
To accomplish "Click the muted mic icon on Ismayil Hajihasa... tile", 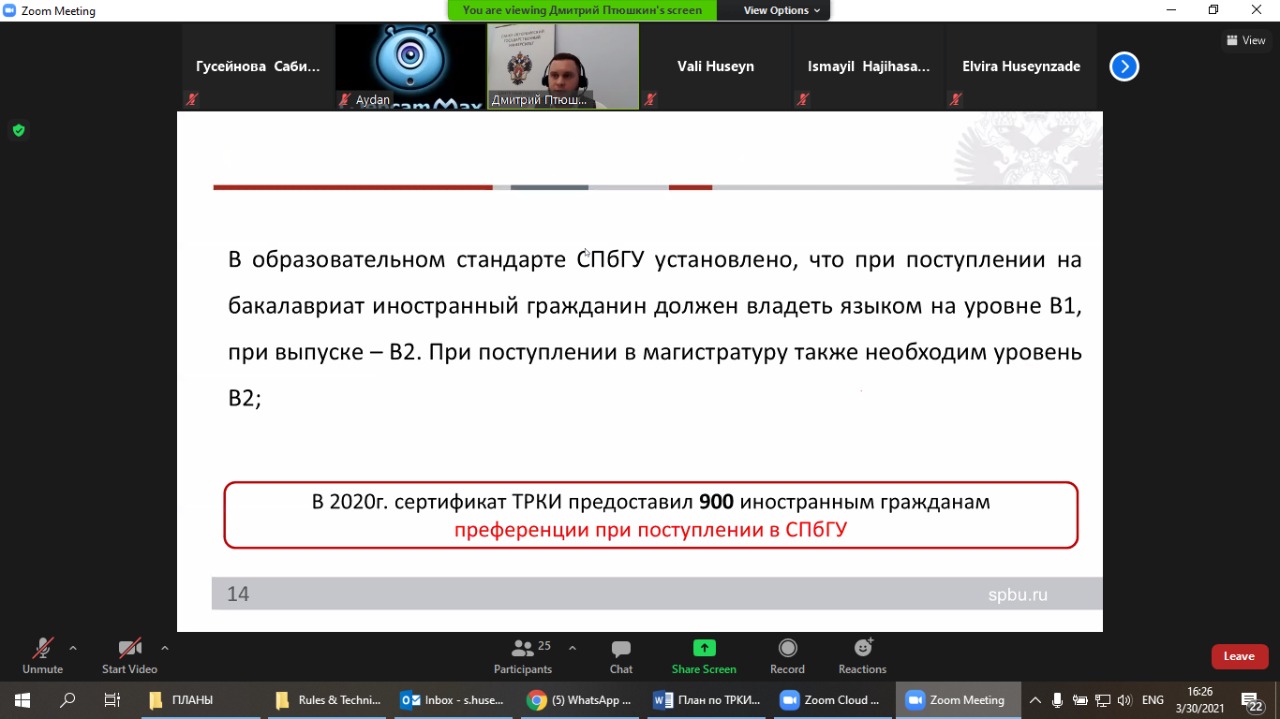I will 802,100.
